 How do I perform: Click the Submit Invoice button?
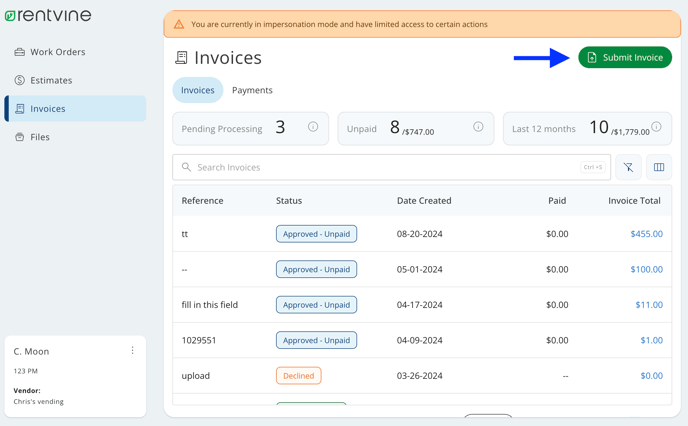625,57
